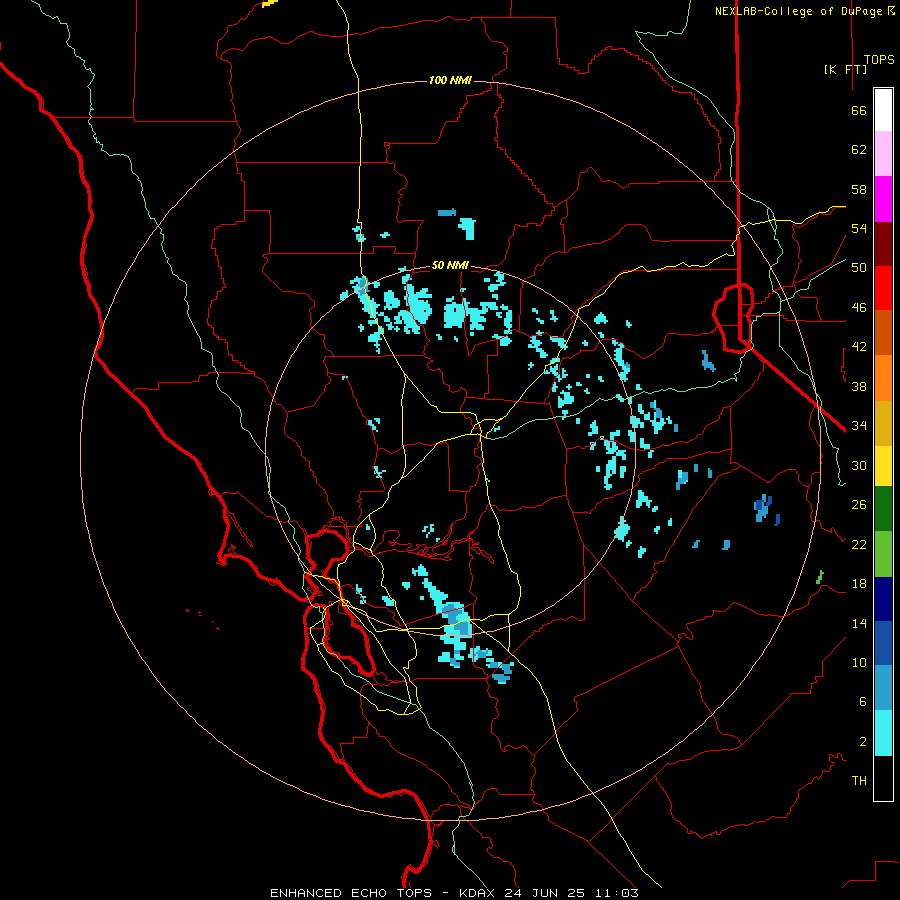Click the legend value "58"

click(x=859, y=189)
